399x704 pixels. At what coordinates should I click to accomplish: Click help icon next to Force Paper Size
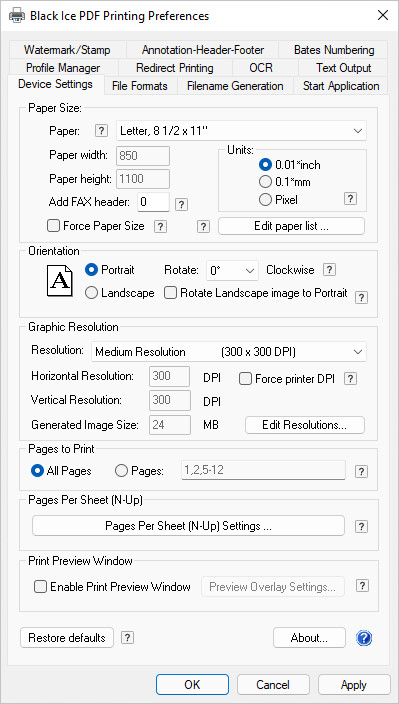tap(160, 226)
